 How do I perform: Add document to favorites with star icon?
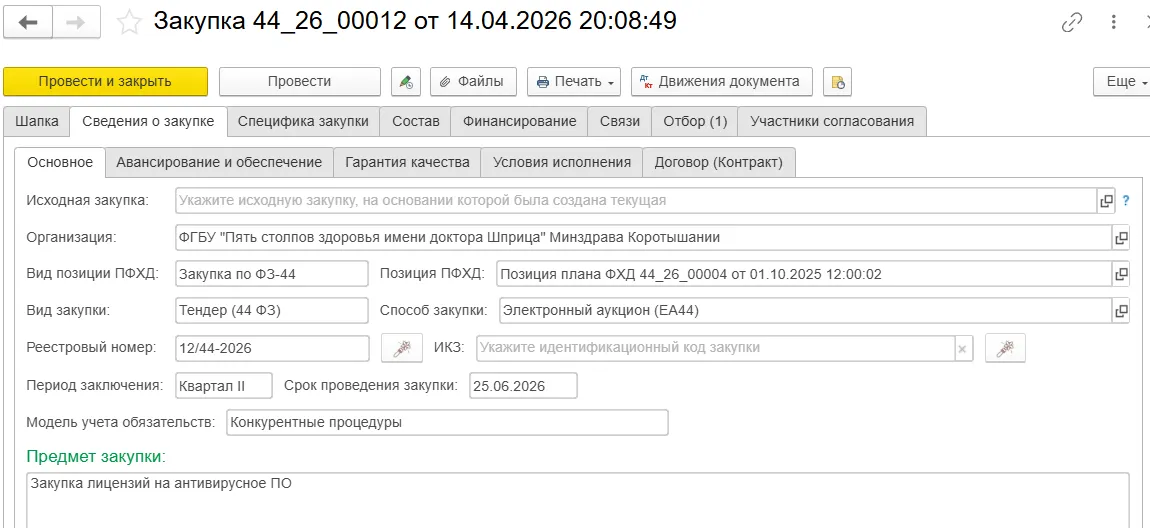pyautogui.click(x=129, y=23)
